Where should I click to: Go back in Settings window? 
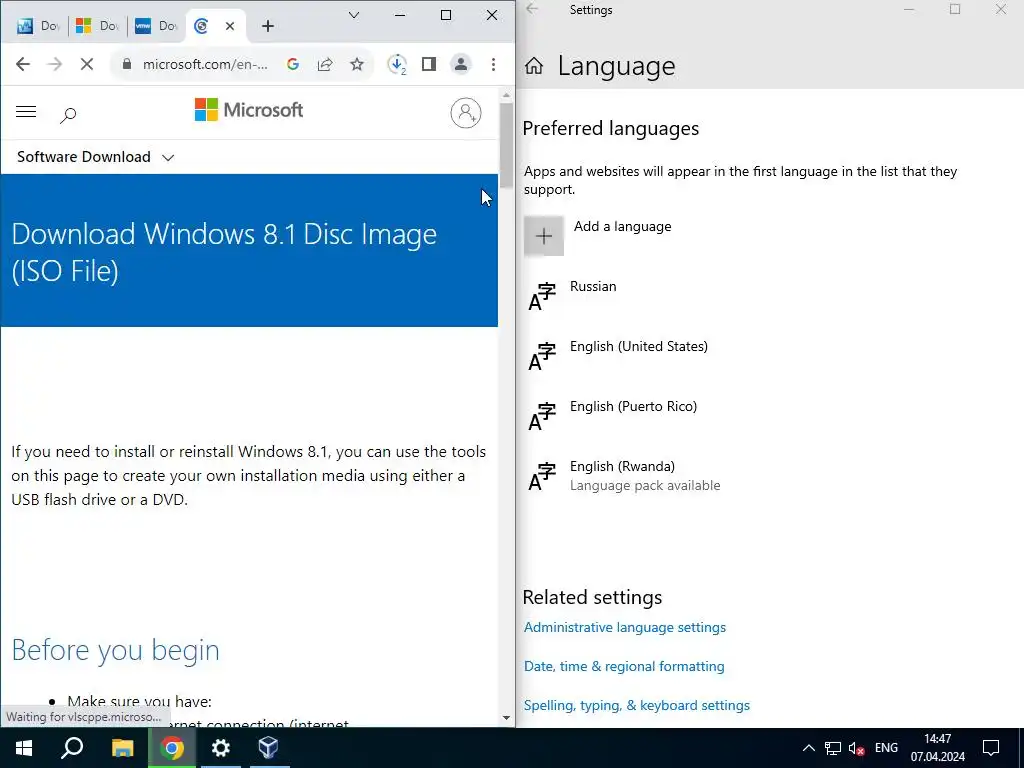pos(532,9)
